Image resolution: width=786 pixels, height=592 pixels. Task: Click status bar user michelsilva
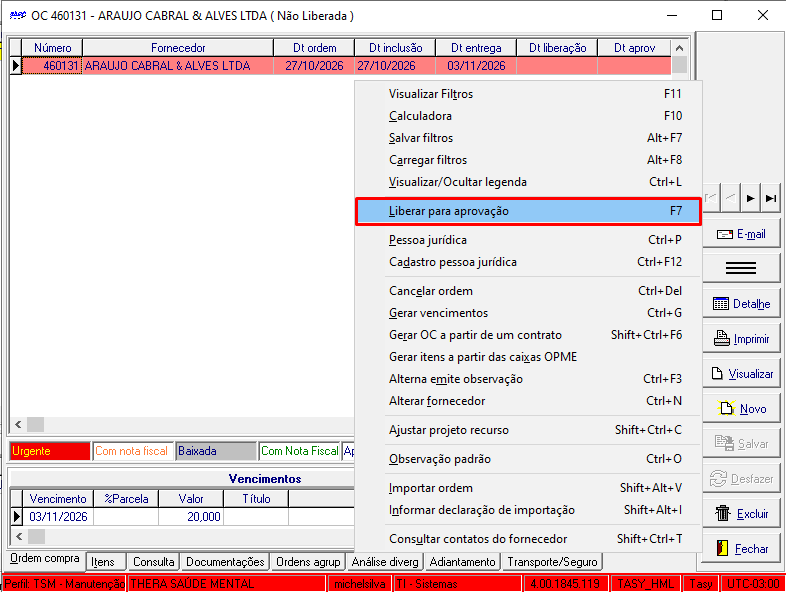(x=359, y=584)
